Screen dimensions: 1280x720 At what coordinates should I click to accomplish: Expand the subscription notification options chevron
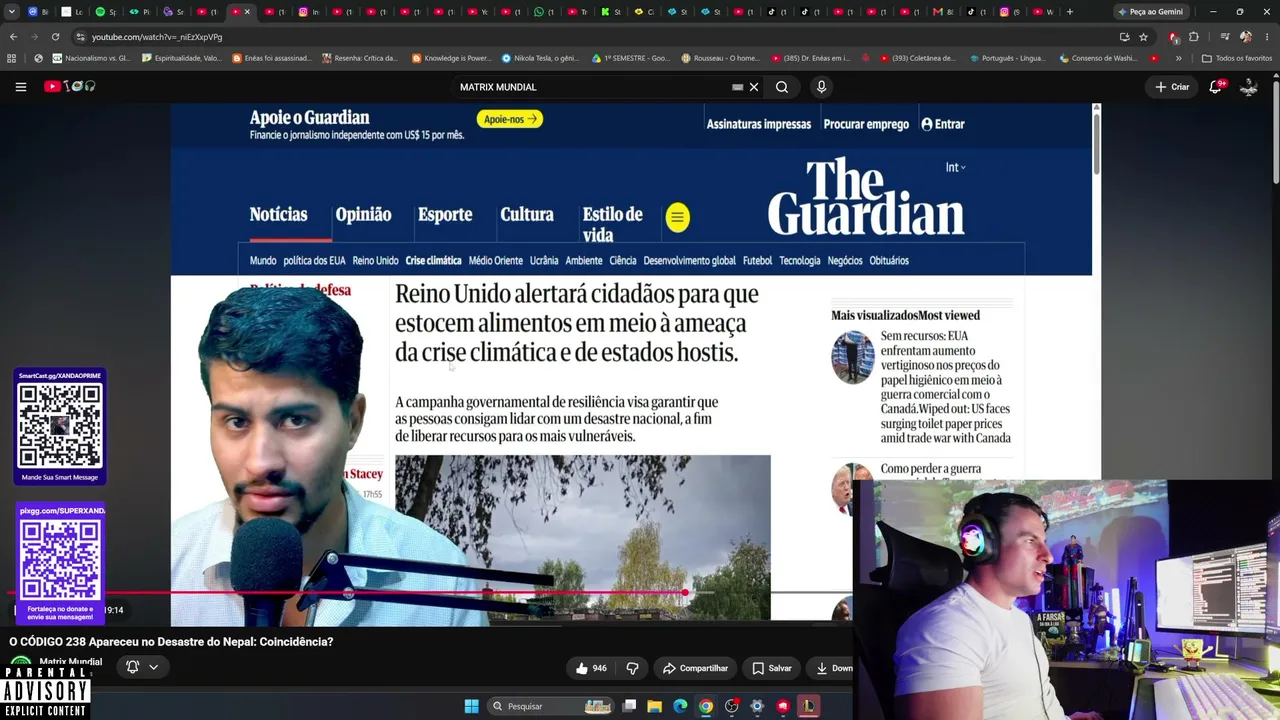click(153, 666)
